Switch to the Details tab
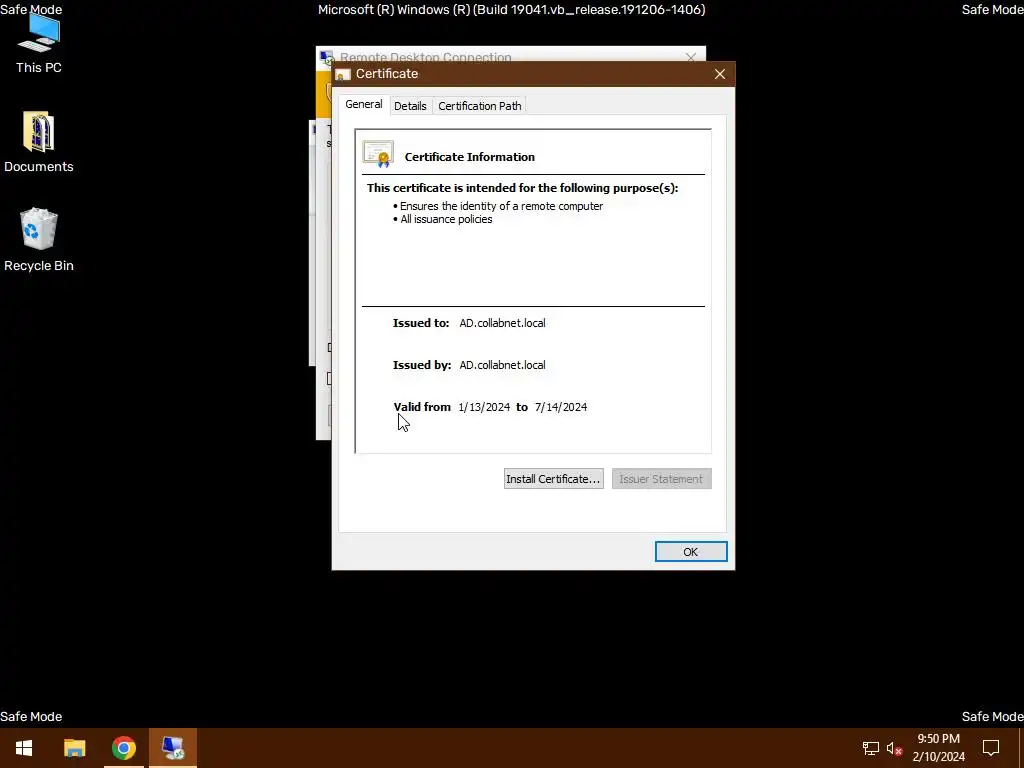This screenshot has width=1024, height=768. (410, 106)
